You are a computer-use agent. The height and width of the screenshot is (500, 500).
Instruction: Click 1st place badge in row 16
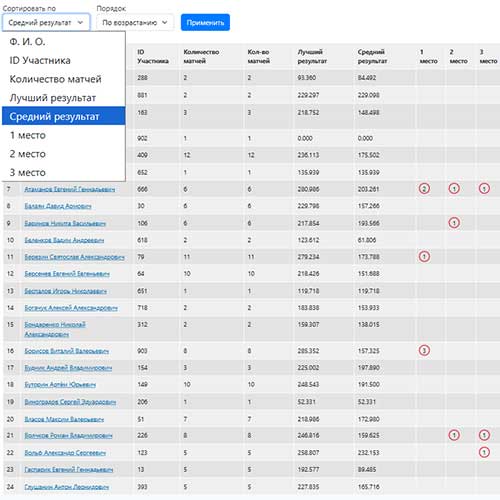pos(424,350)
